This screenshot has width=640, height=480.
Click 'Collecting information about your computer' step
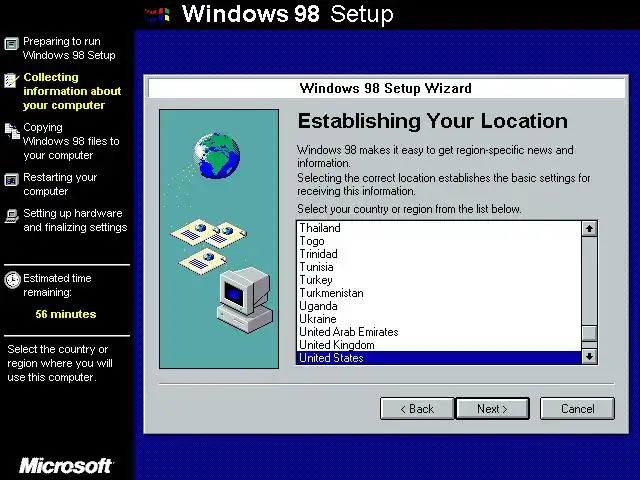[72, 91]
